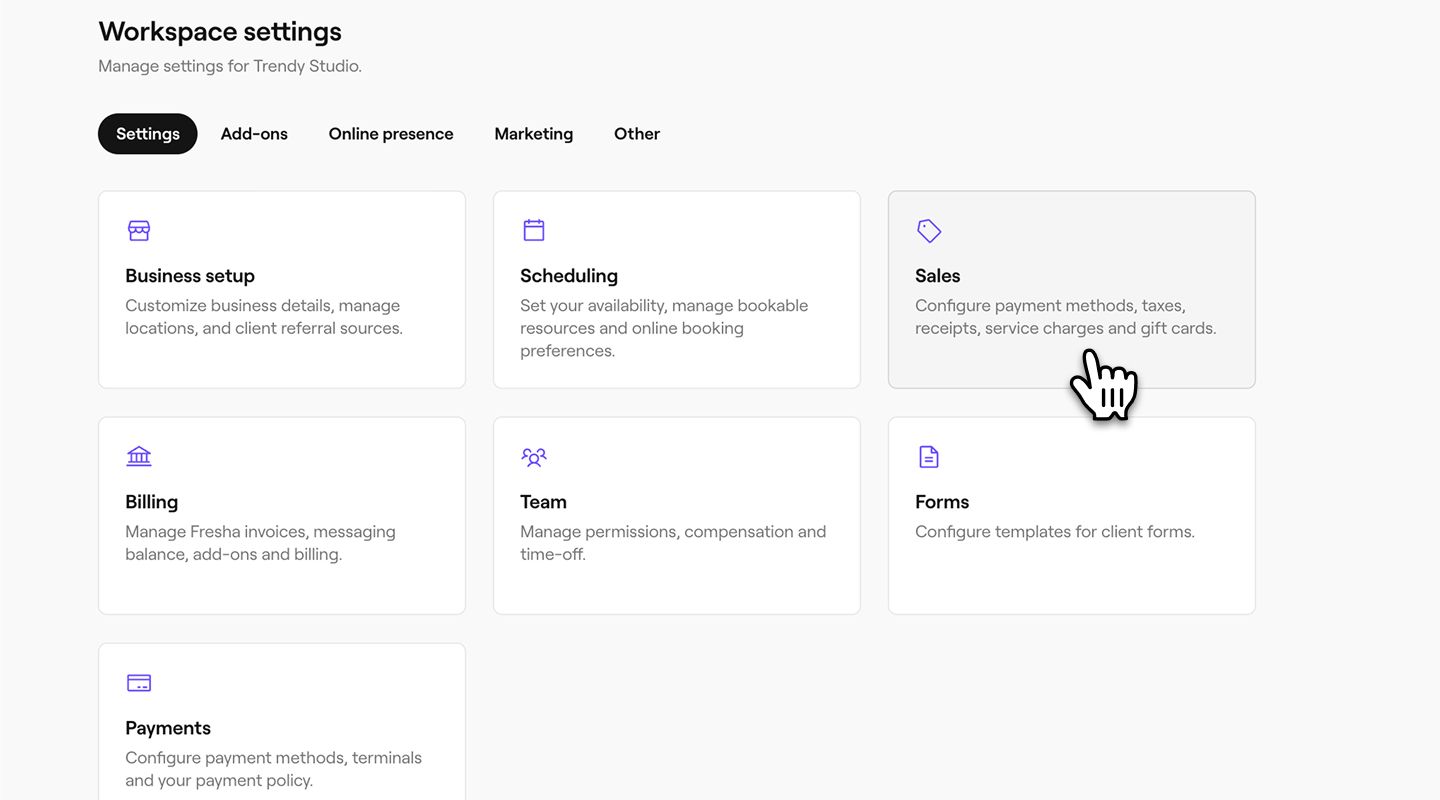
Task: Open the Other tab
Action: (x=637, y=134)
